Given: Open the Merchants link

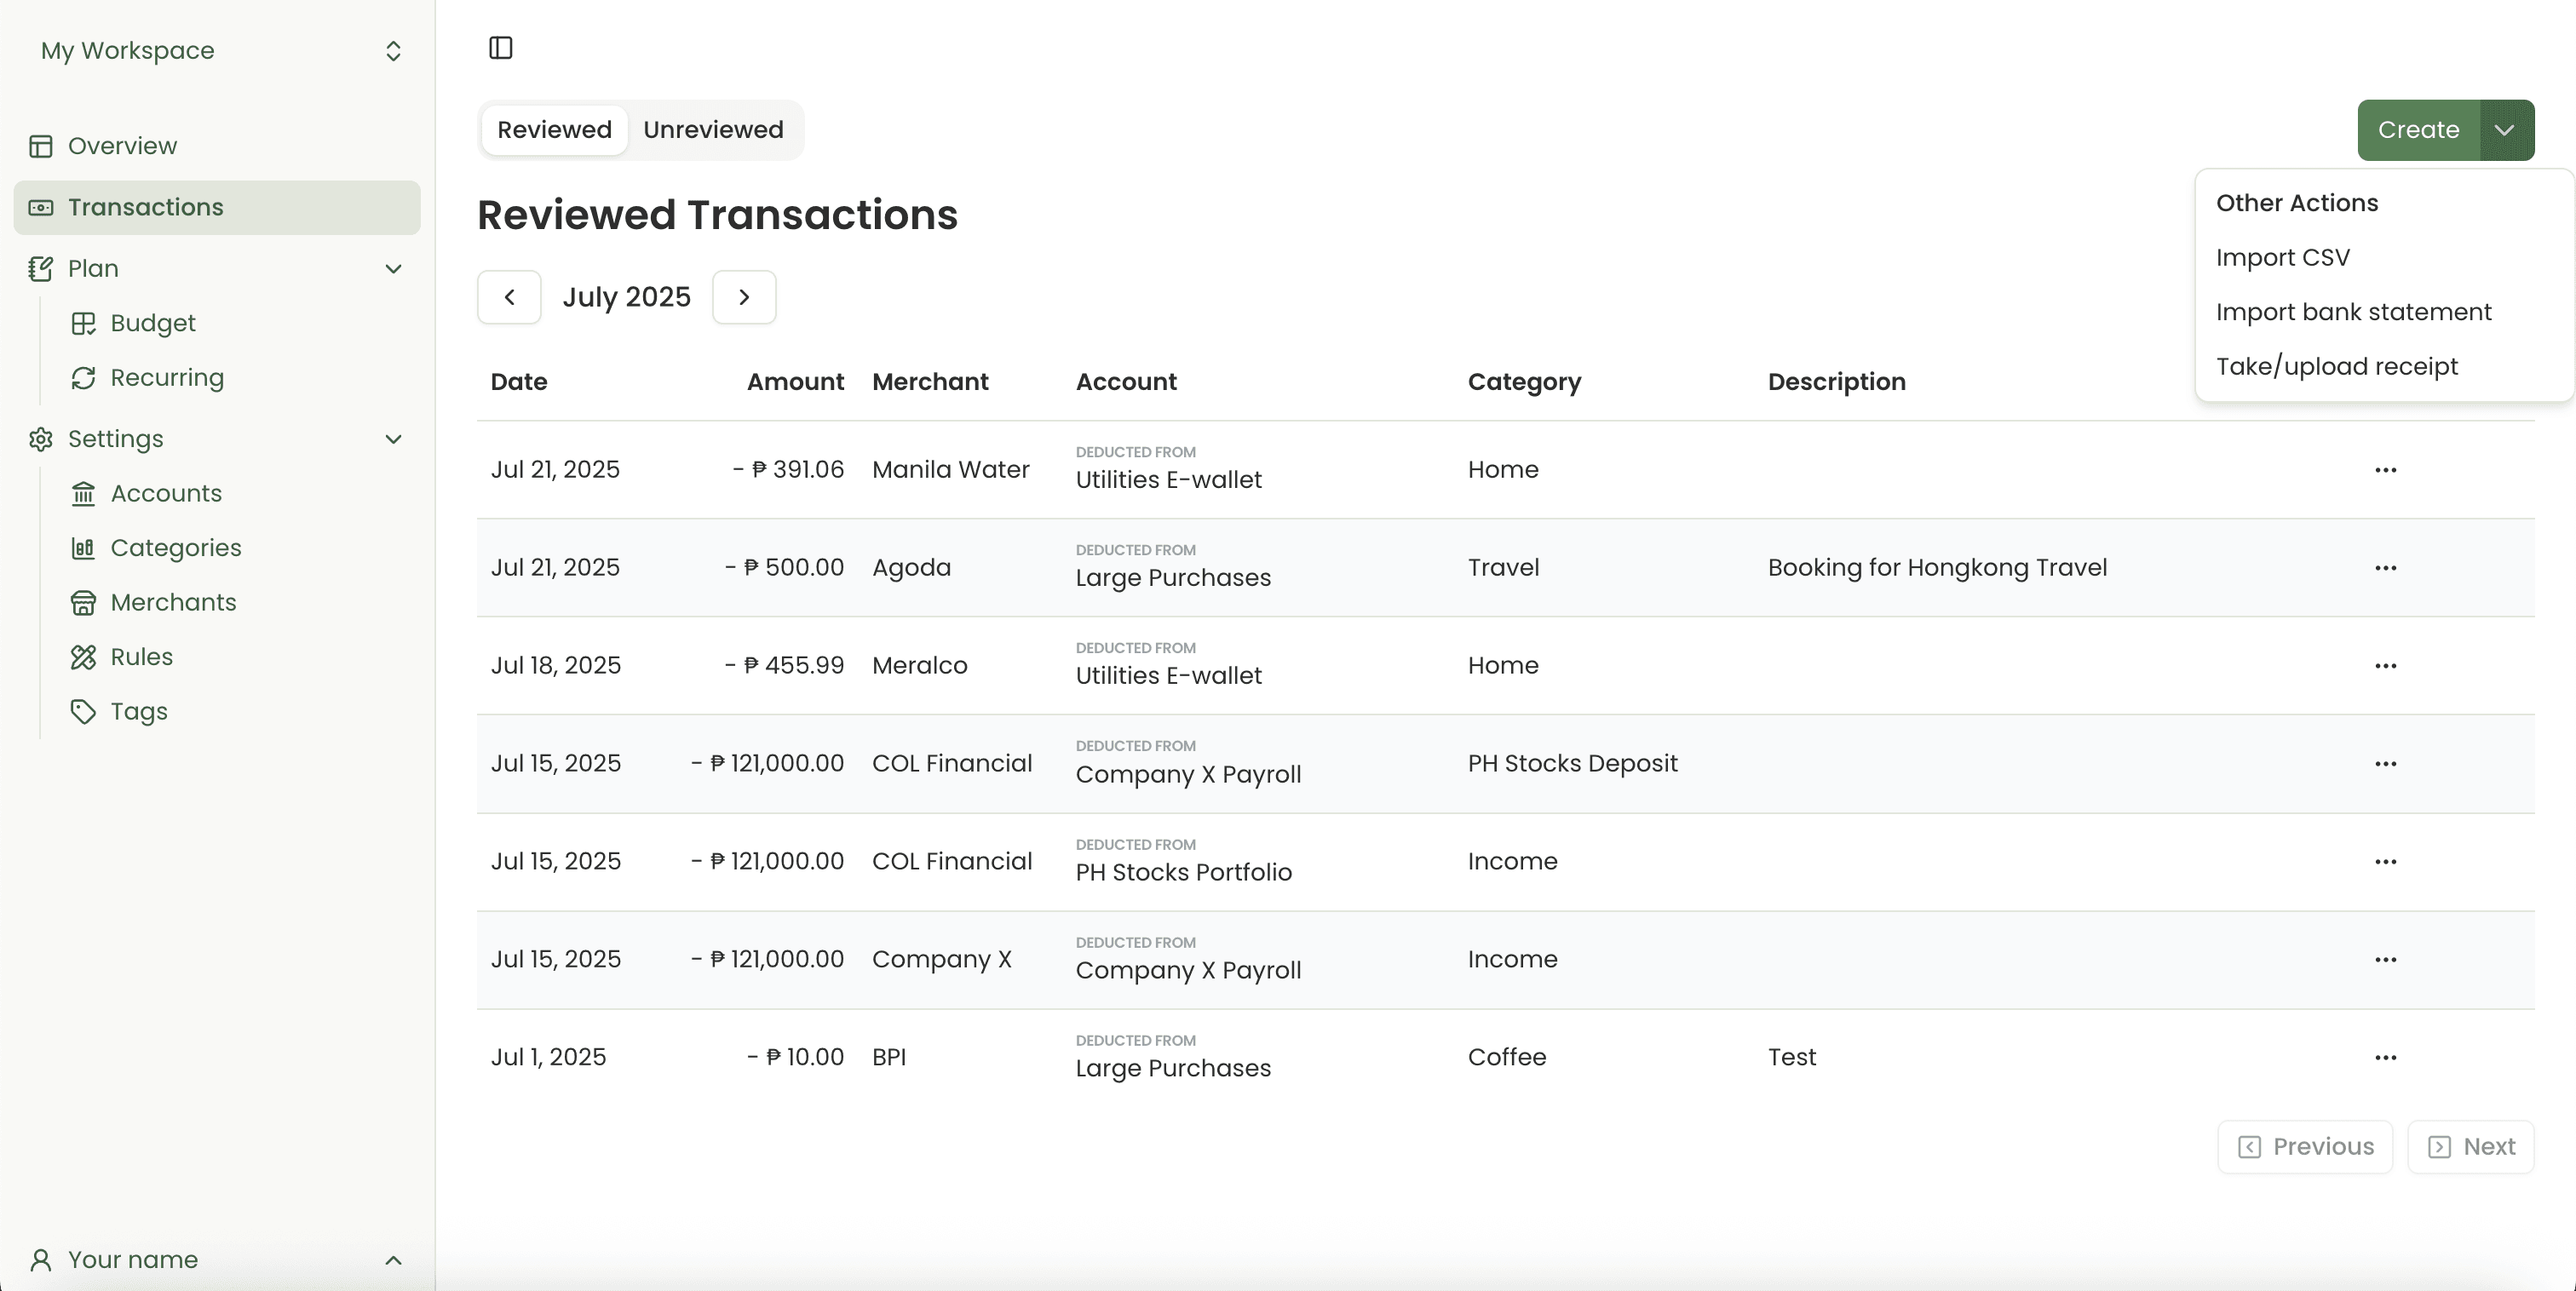Looking at the screenshot, I should tap(173, 602).
